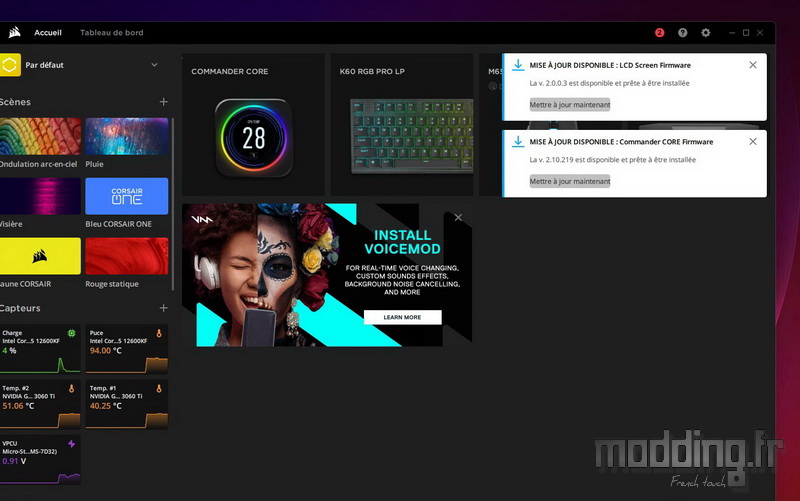
Task: Switch to the Tableau de bord tab
Action: (x=112, y=33)
